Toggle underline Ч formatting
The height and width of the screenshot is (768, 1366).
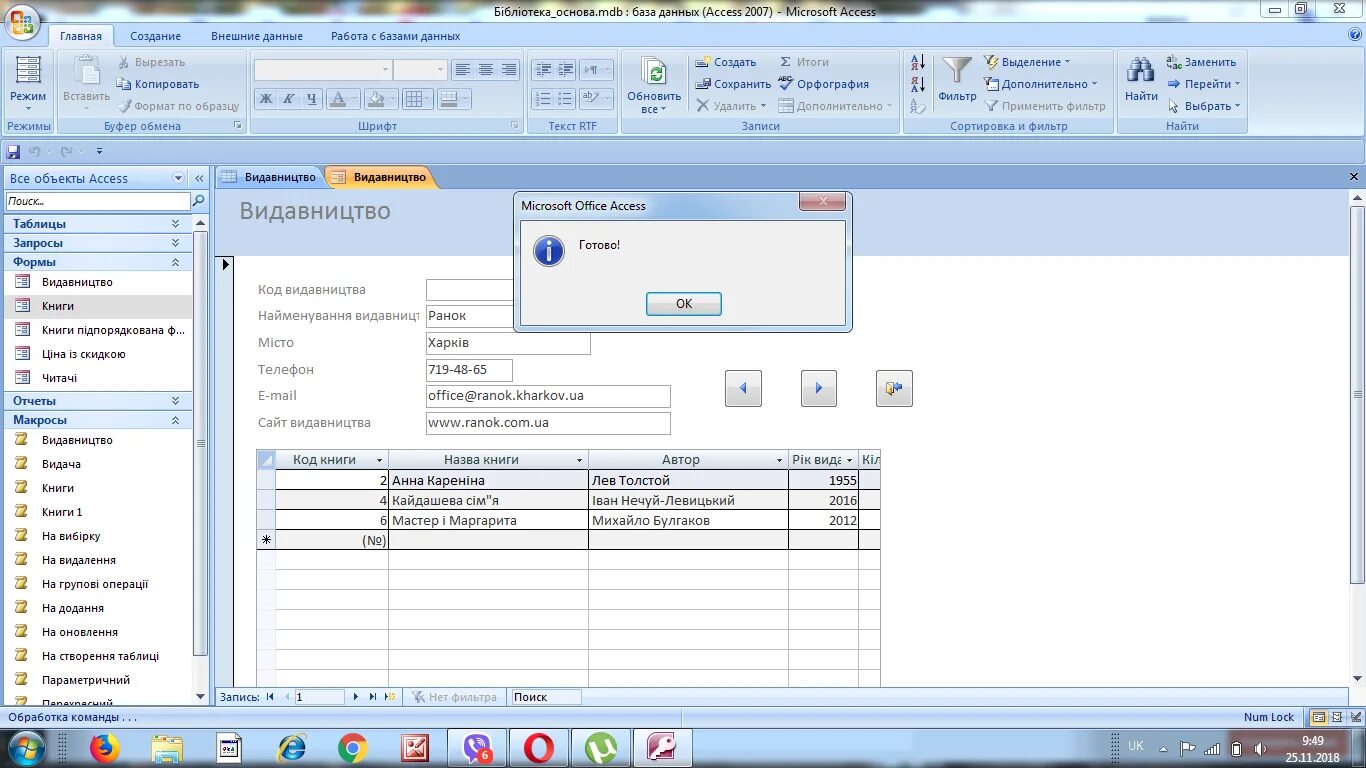[x=312, y=99]
